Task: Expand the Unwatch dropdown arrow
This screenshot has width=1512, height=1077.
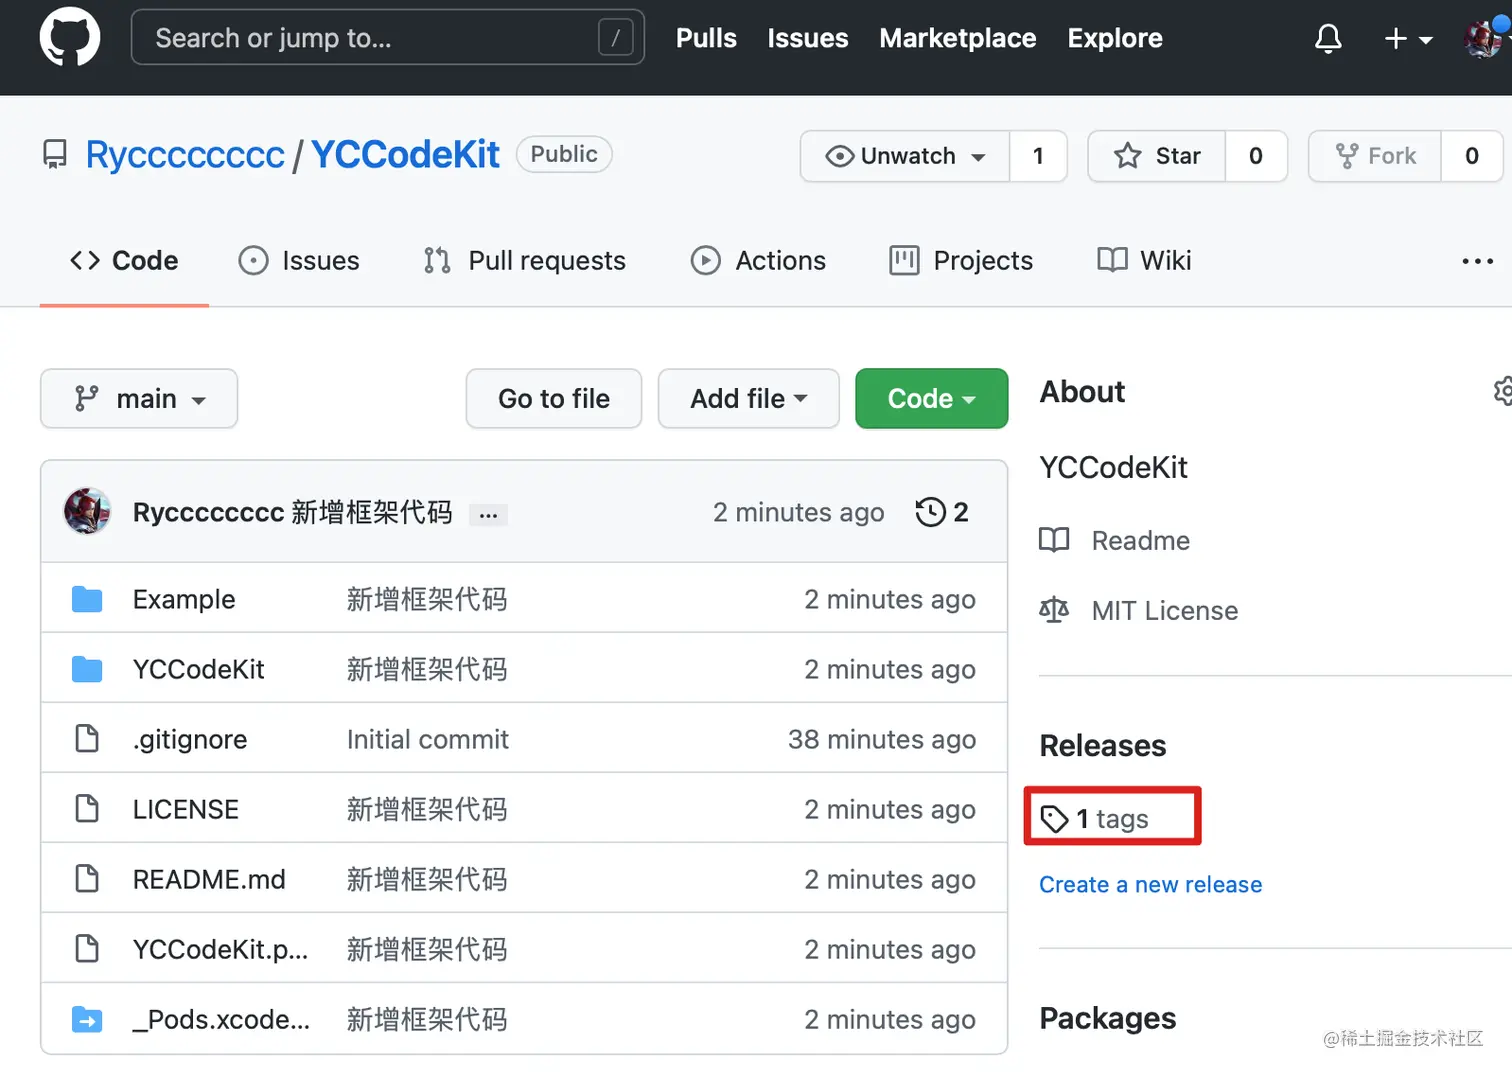Action: click(978, 157)
